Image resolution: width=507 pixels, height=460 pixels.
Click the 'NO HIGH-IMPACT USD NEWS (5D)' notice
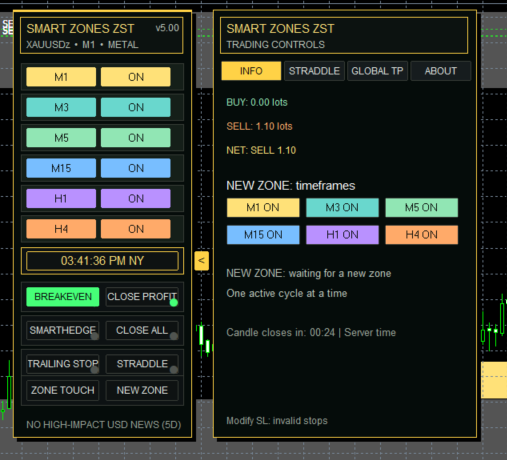[104, 425]
